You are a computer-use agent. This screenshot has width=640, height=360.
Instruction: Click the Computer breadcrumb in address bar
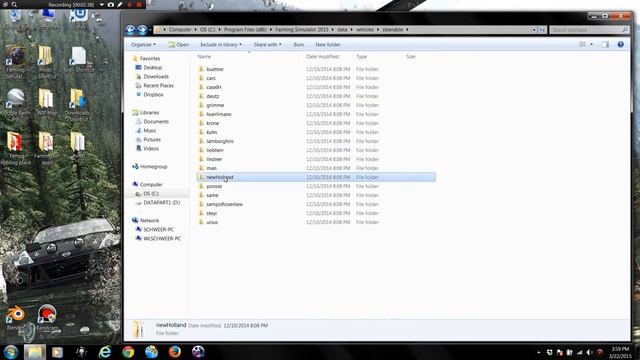coord(180,30)
